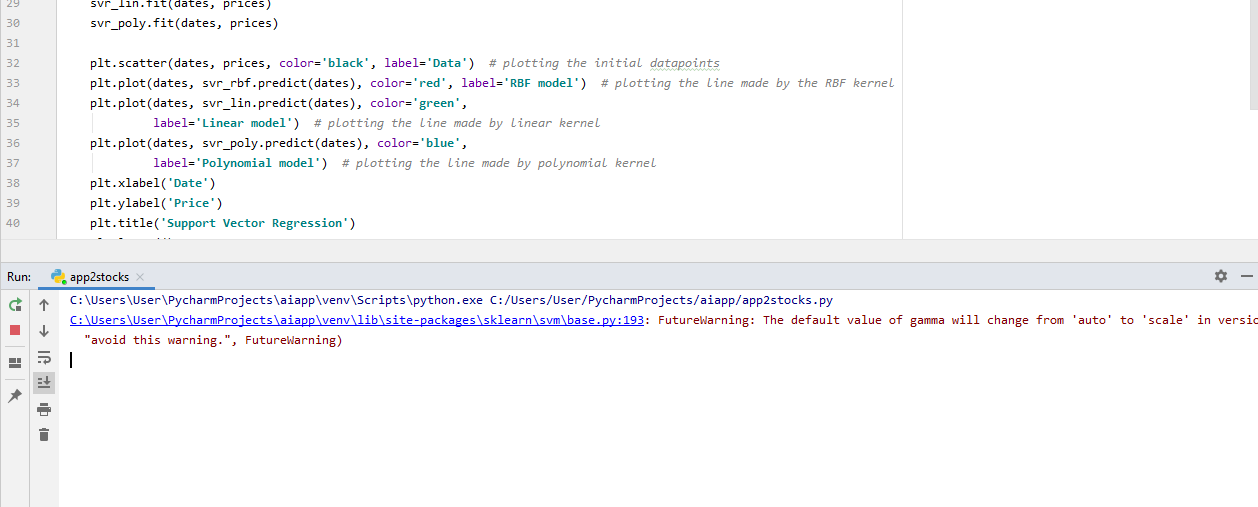Click the plt.xlabel('Date') line
The image size is (1258, 507).
click(x=152, y=183)
